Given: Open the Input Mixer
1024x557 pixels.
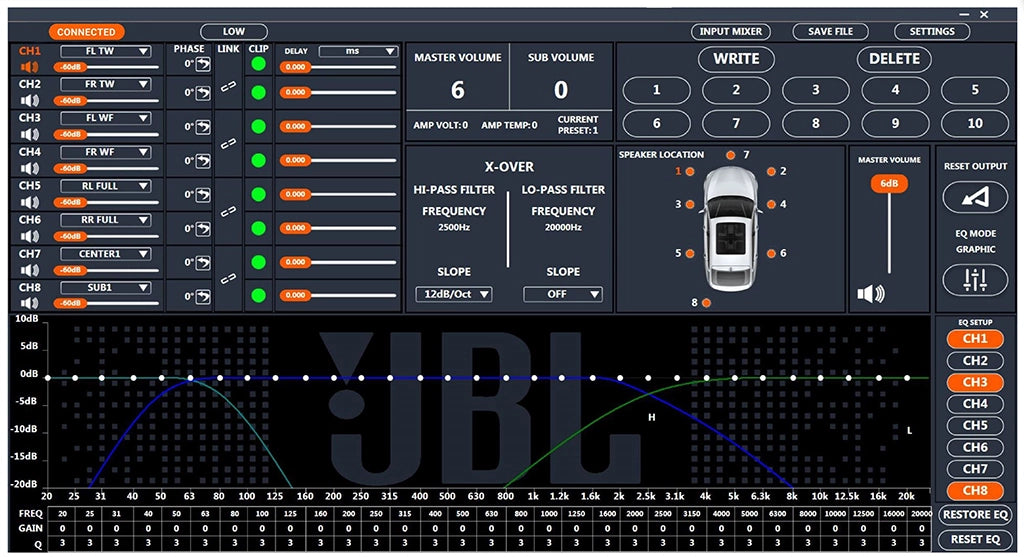Looking at the screenshot, I should (731, 31).
